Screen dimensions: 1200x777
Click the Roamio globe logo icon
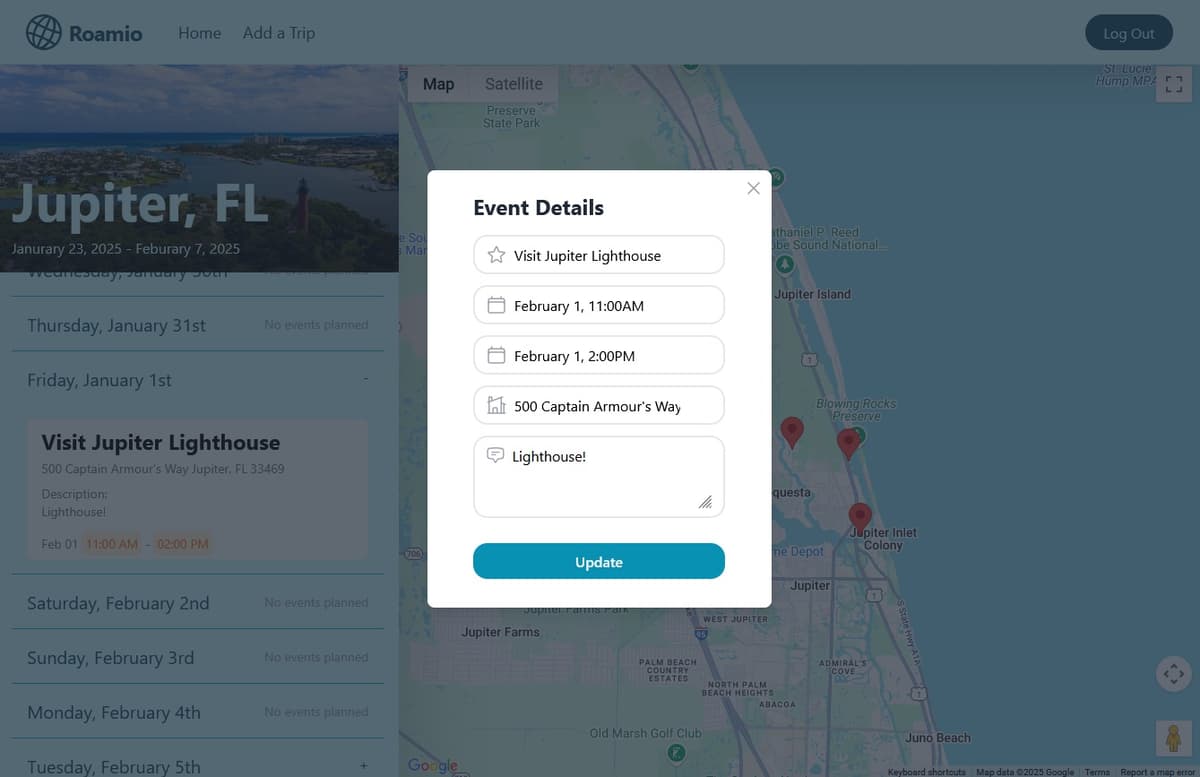tap(43, 33)
